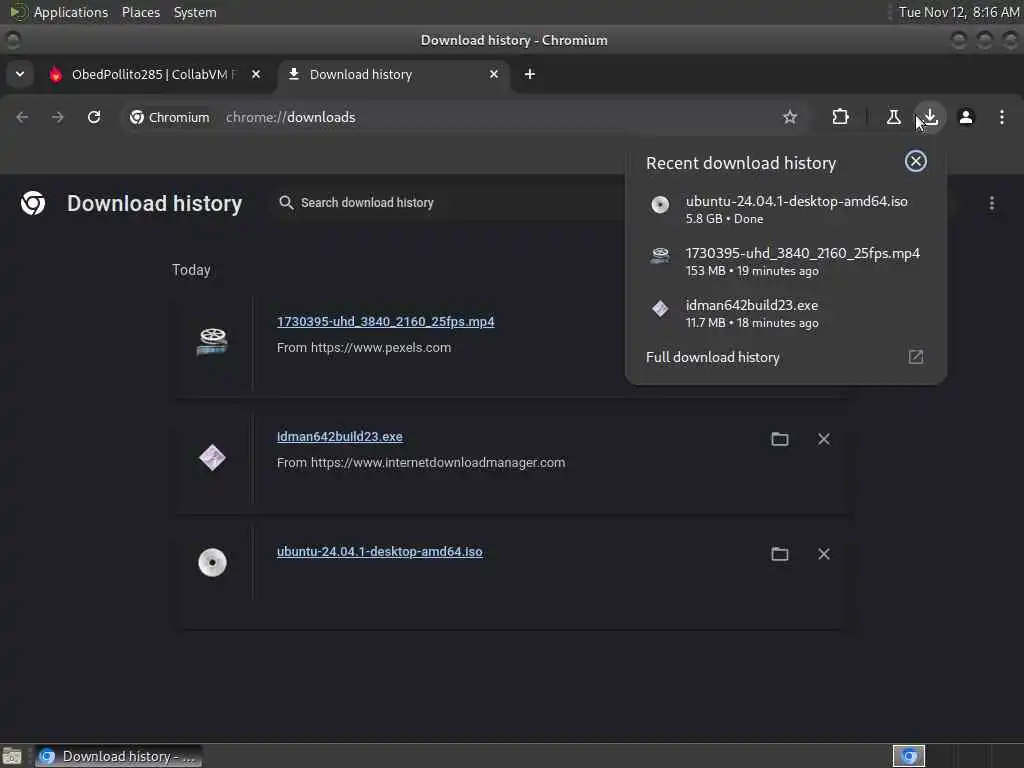The width and height of the screenshot is (1024, 768).
Task: Open the downloads page more actions menu
Action: (x=991, y=203)
